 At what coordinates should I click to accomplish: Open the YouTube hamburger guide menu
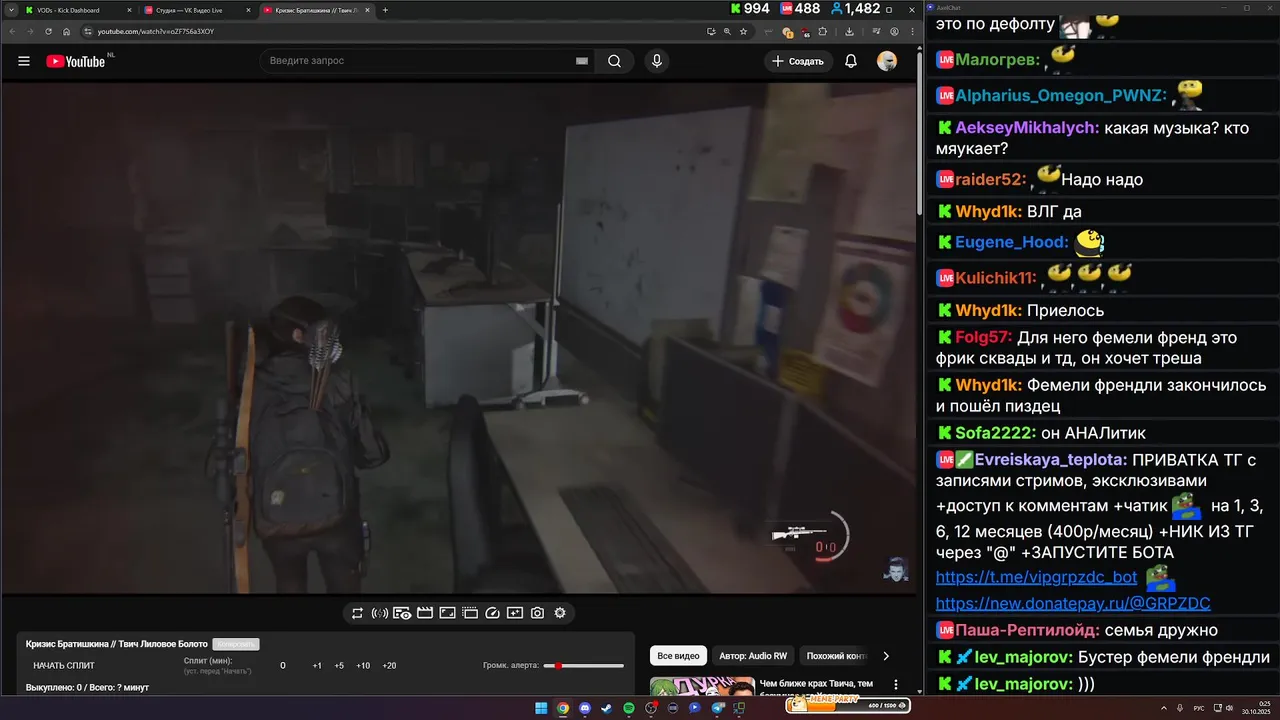click(x=24, y=61)
